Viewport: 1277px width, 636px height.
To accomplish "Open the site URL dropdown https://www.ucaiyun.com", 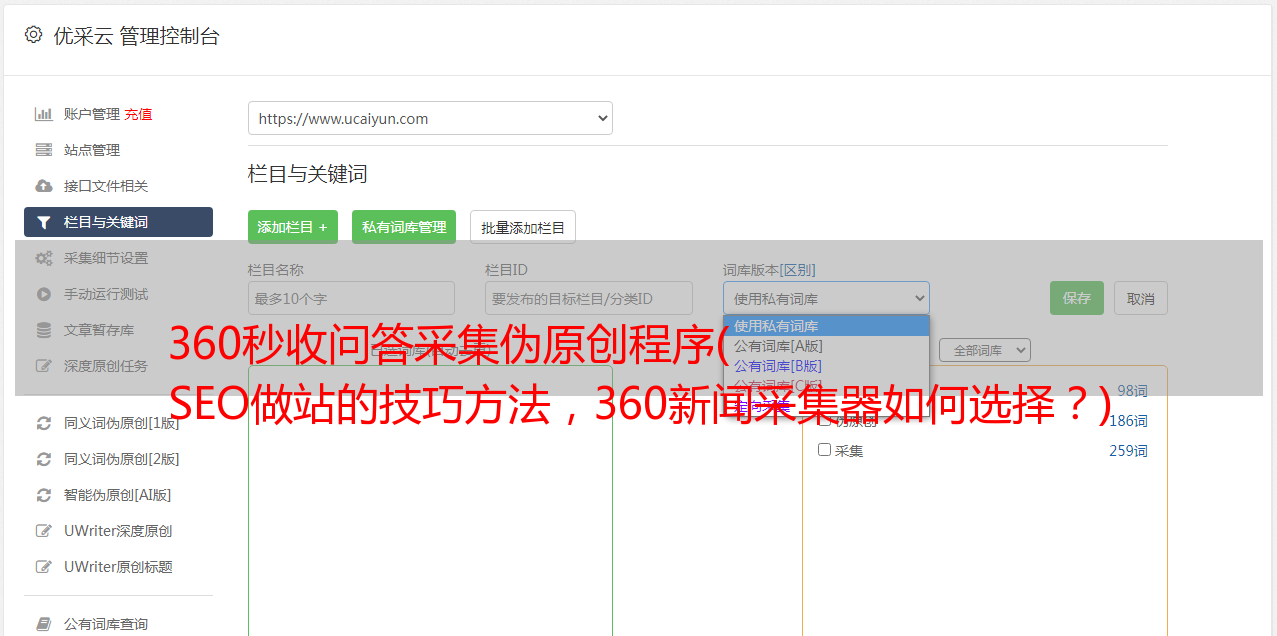I will [430, 118].
